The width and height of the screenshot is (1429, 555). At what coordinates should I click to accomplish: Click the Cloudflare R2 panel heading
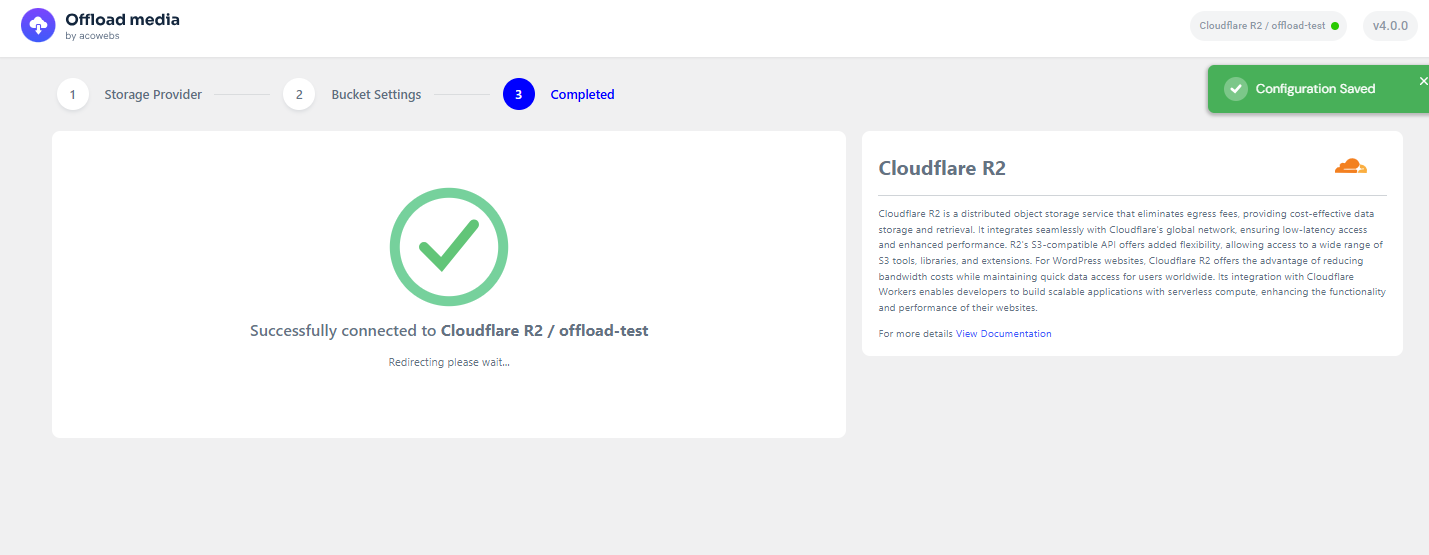[941, 168]
